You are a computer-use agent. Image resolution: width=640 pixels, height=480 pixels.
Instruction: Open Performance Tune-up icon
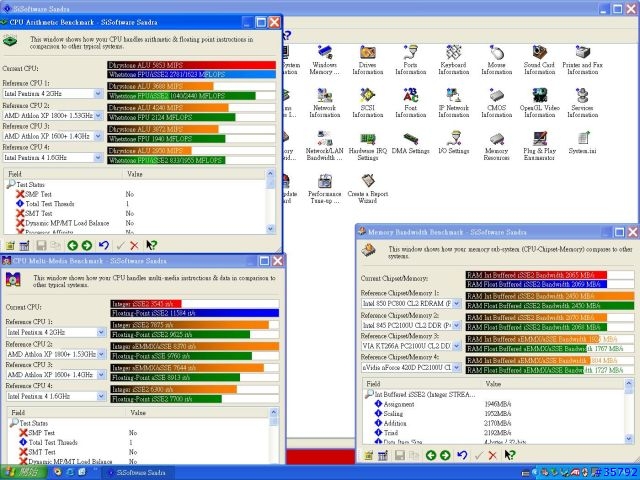point(324,189)
